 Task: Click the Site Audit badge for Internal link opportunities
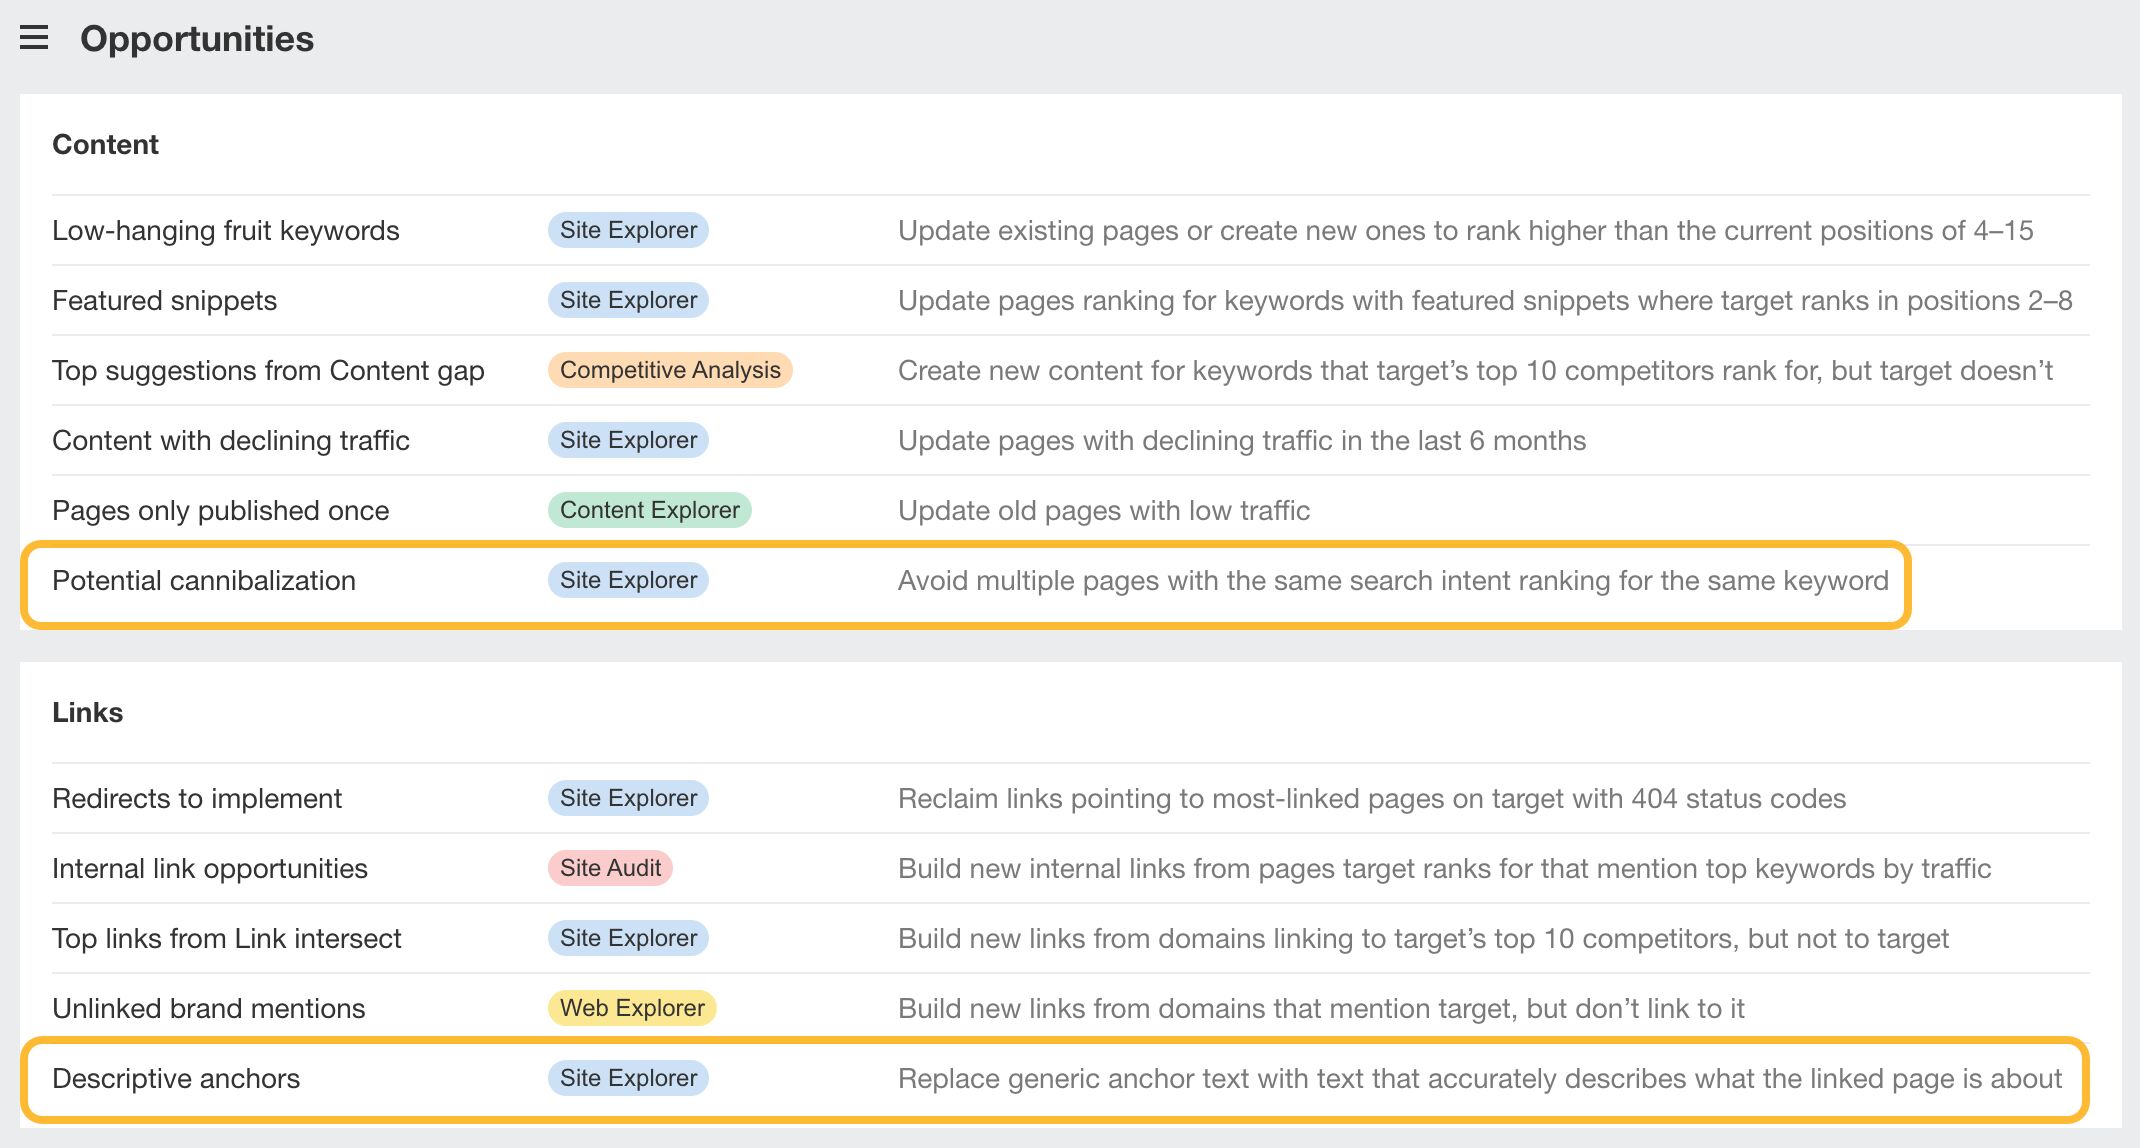609,868
